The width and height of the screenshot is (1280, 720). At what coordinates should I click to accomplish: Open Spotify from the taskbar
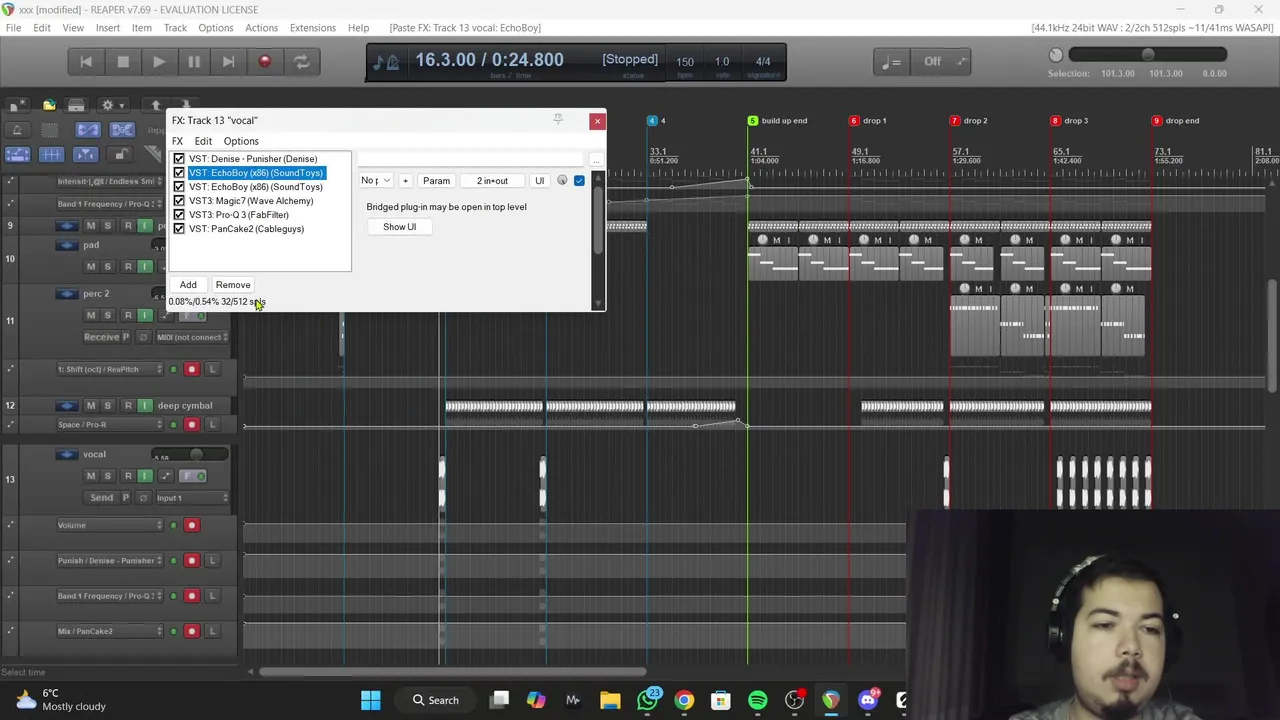(x=757, y=700)
